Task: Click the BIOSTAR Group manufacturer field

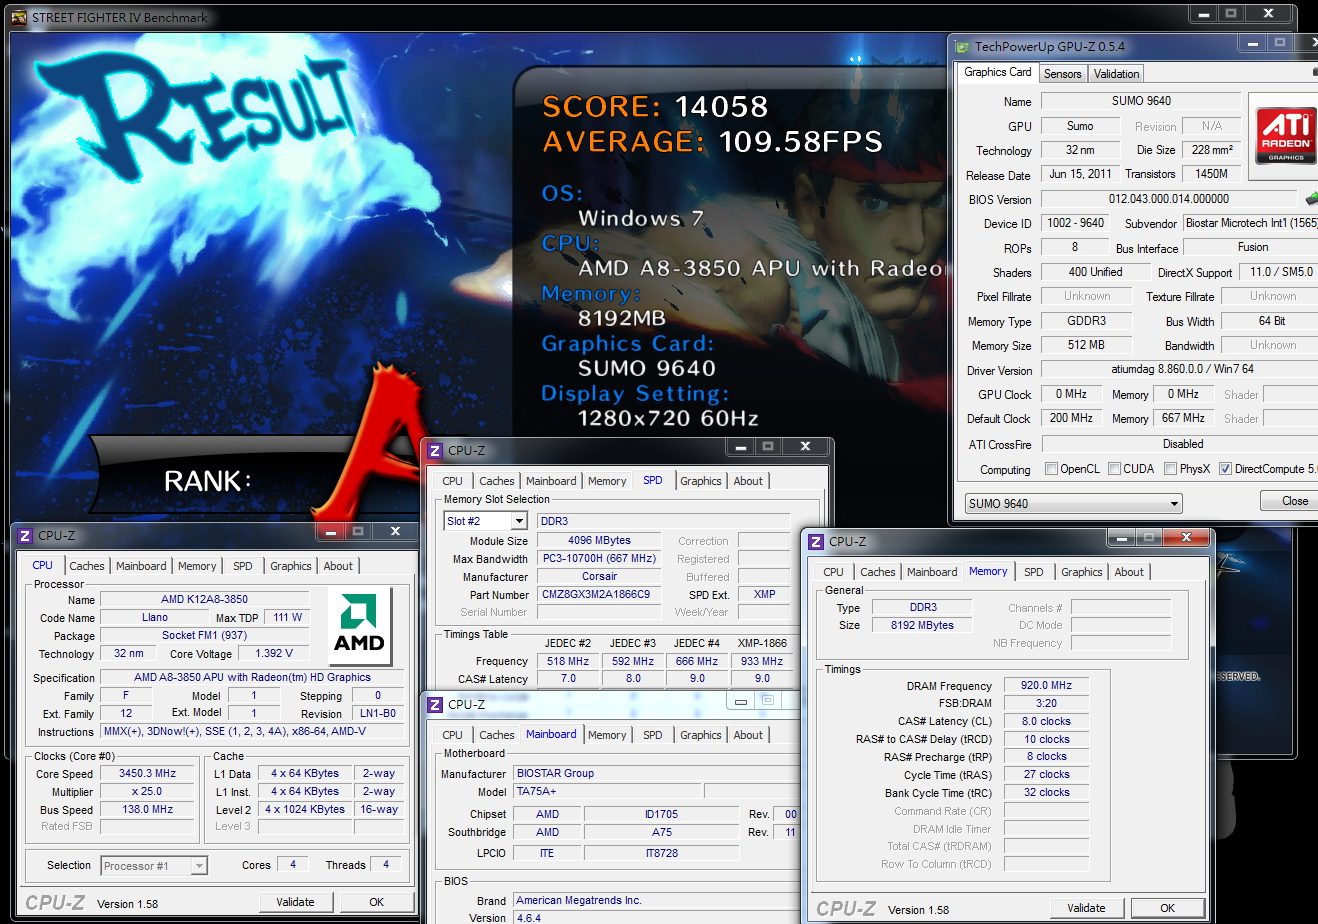Action: [x=657, y=773]
